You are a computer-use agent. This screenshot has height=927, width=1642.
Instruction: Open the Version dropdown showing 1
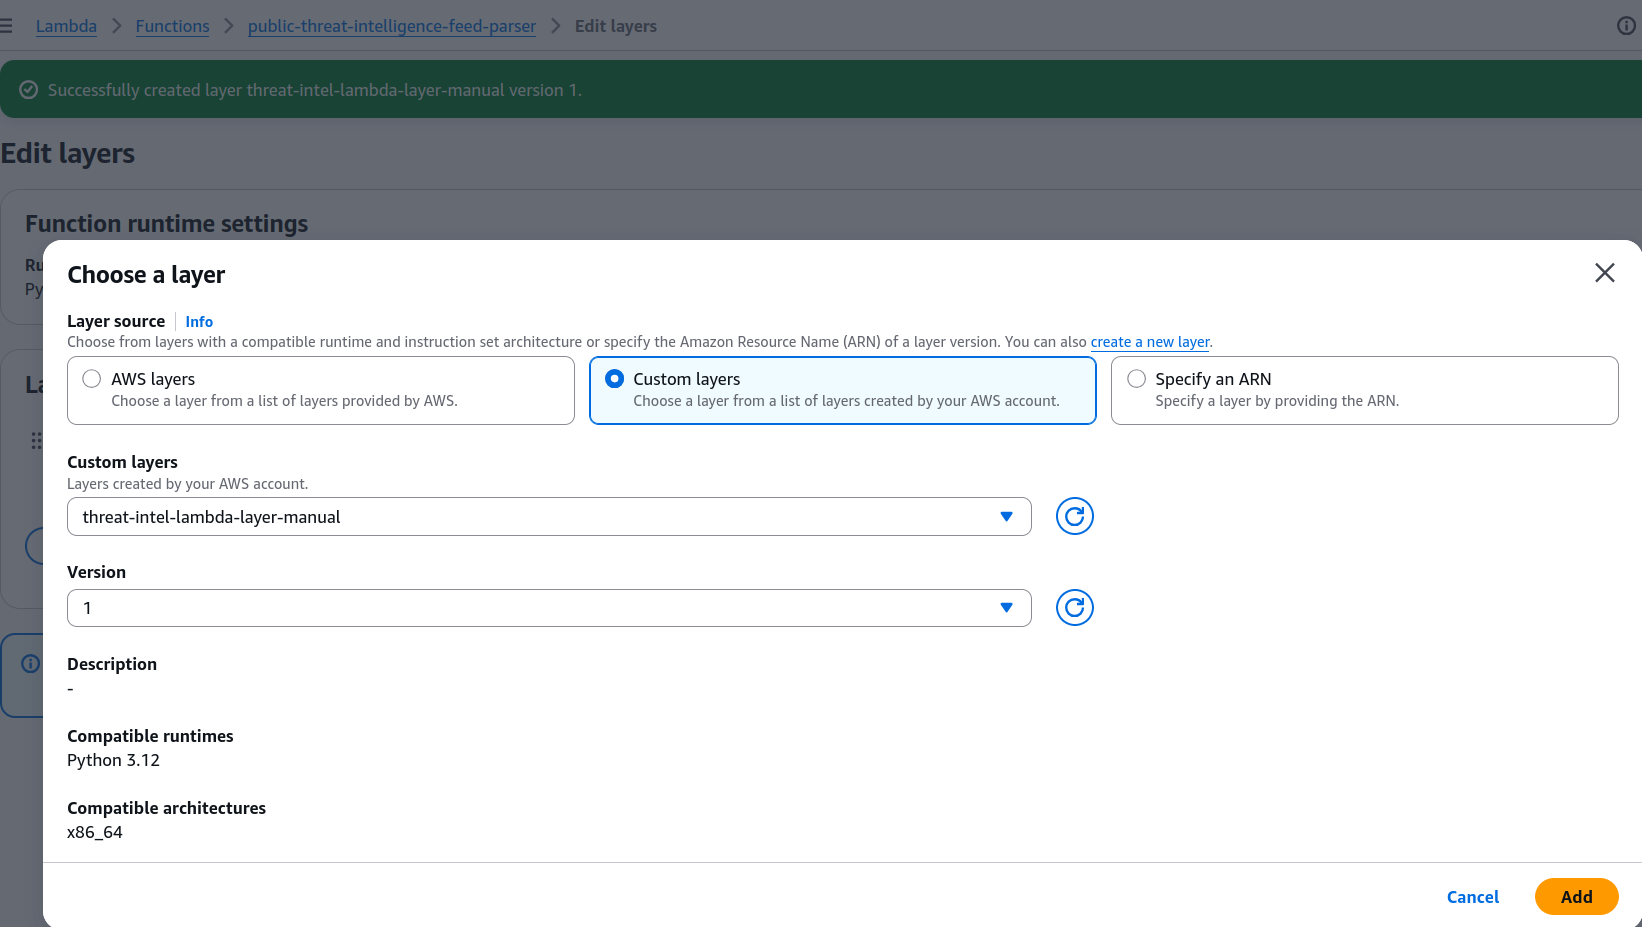tap(549, 608)
